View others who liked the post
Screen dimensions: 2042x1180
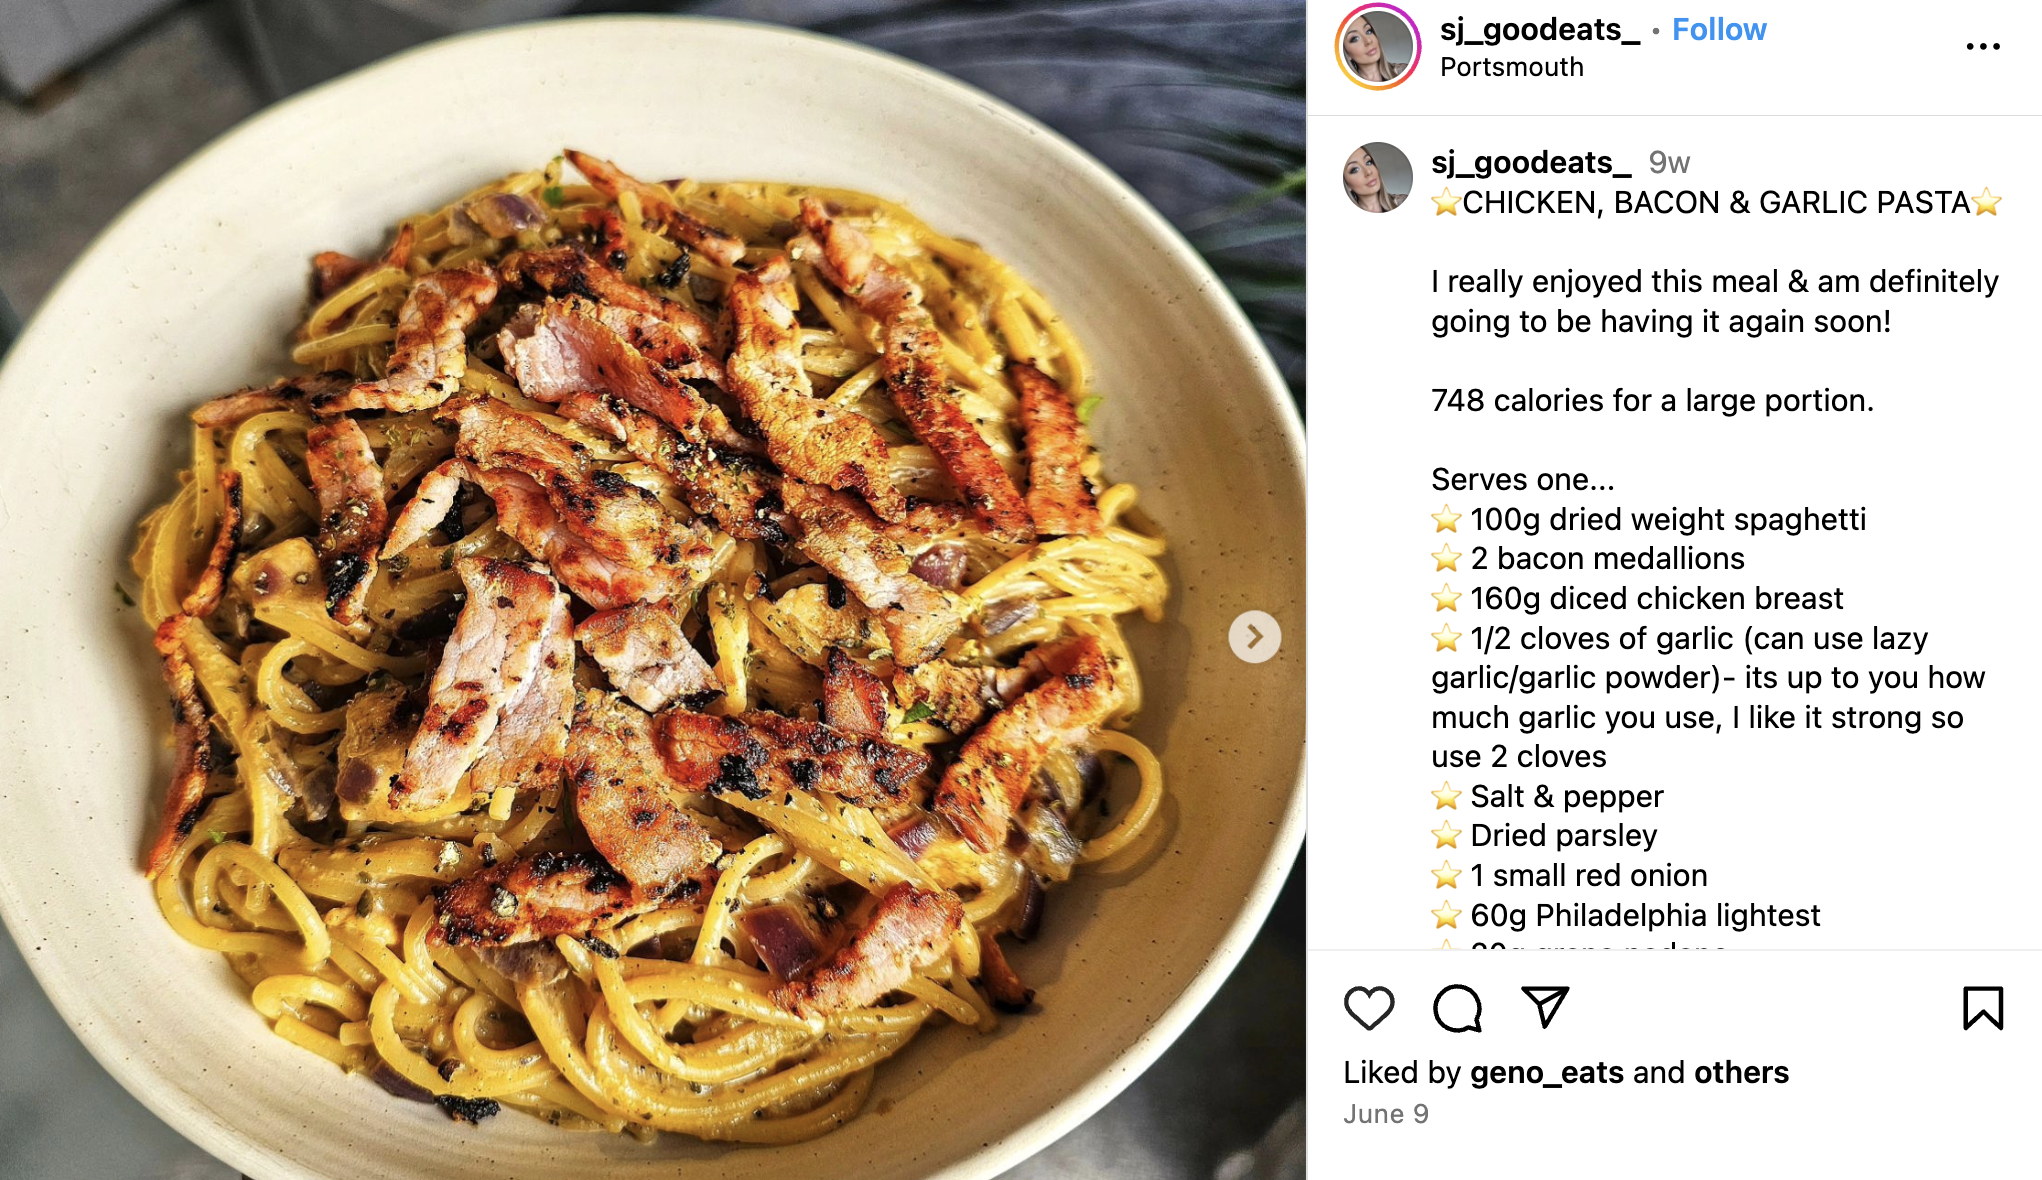click(1741, 1072)
